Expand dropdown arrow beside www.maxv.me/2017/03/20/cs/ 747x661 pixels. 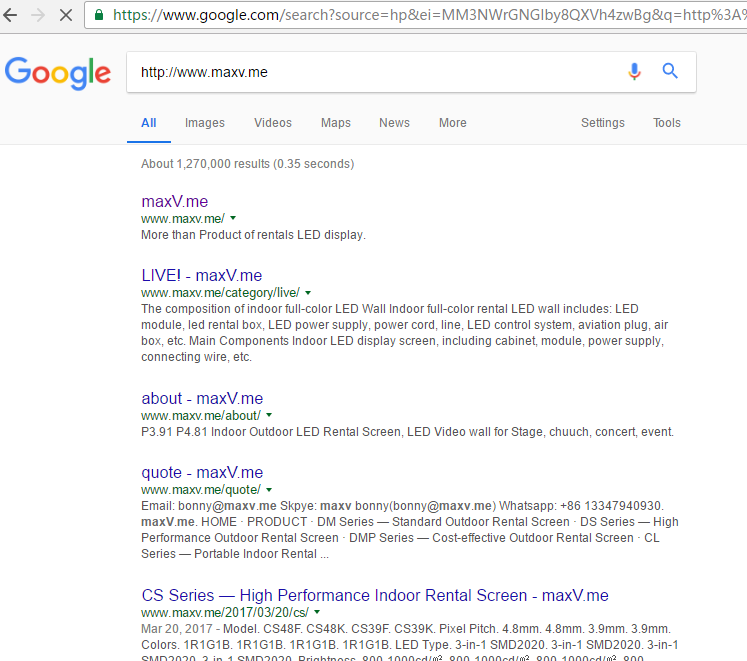point(317,612)
